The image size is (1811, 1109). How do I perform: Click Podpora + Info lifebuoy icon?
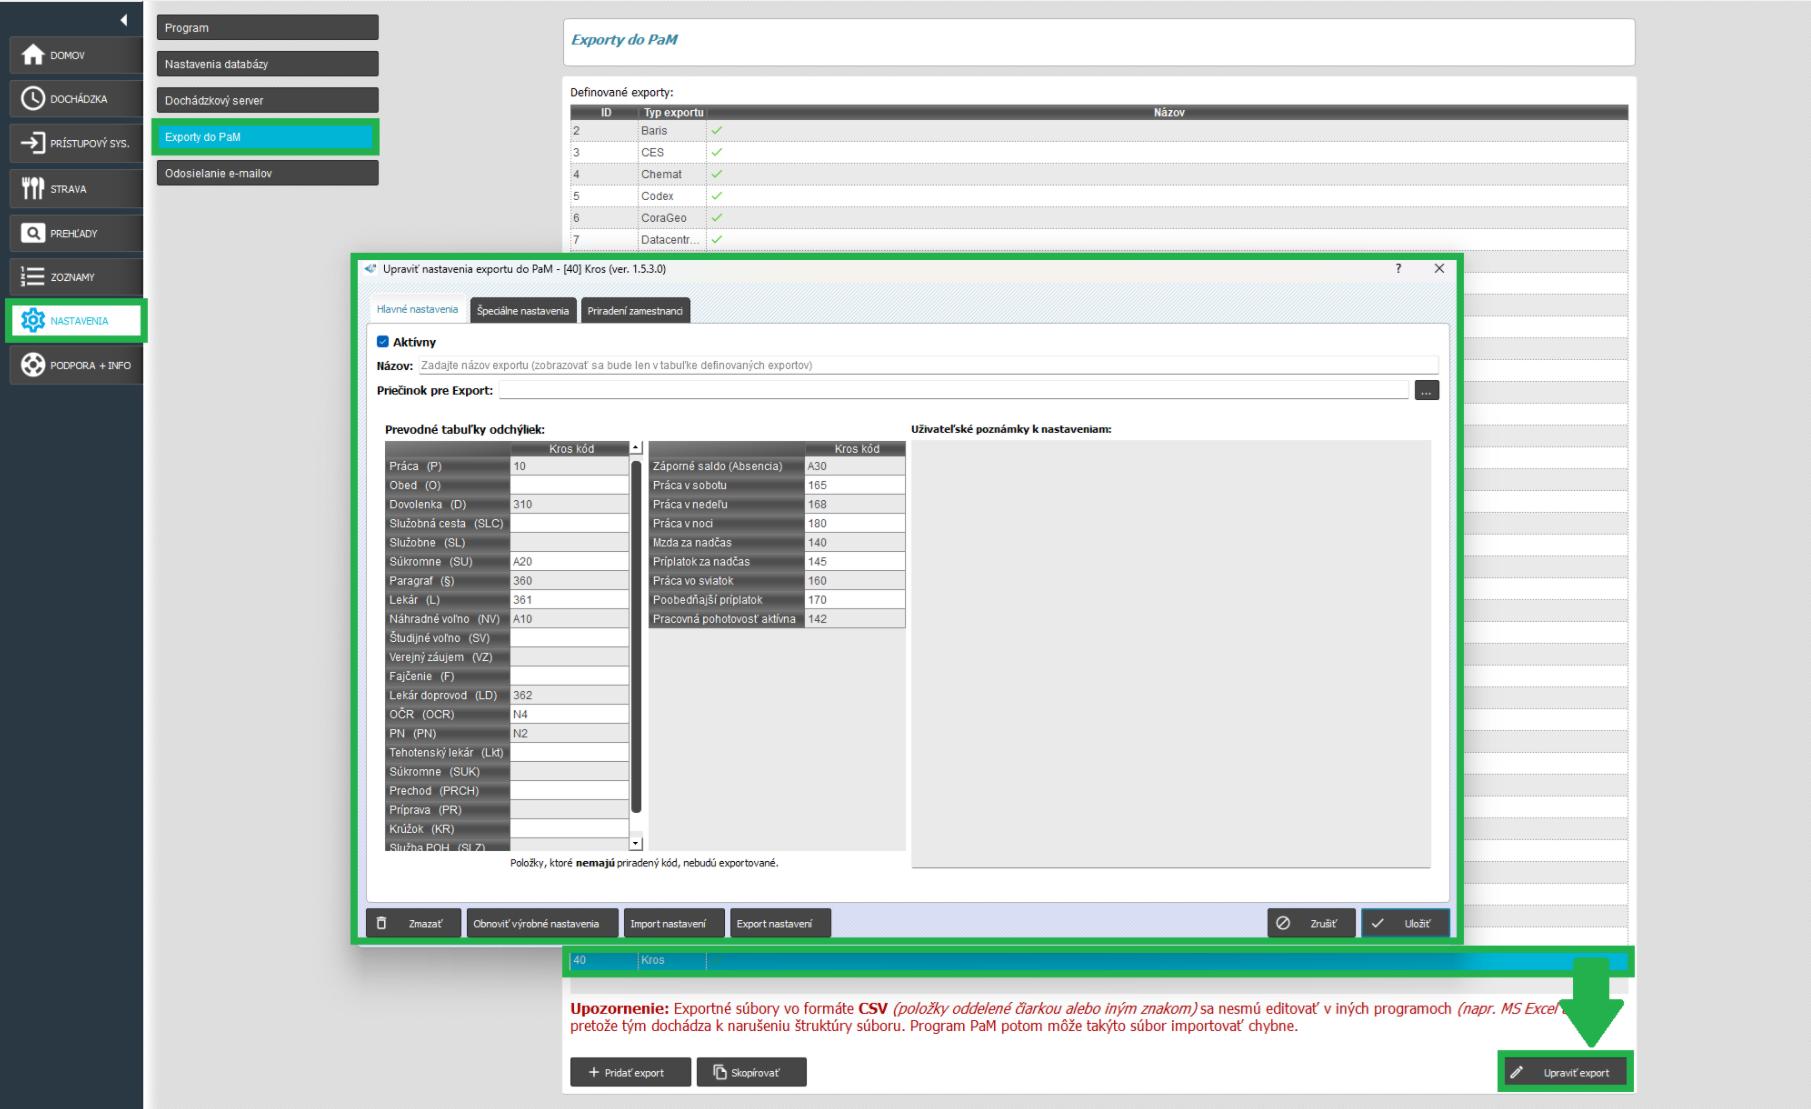33,365
